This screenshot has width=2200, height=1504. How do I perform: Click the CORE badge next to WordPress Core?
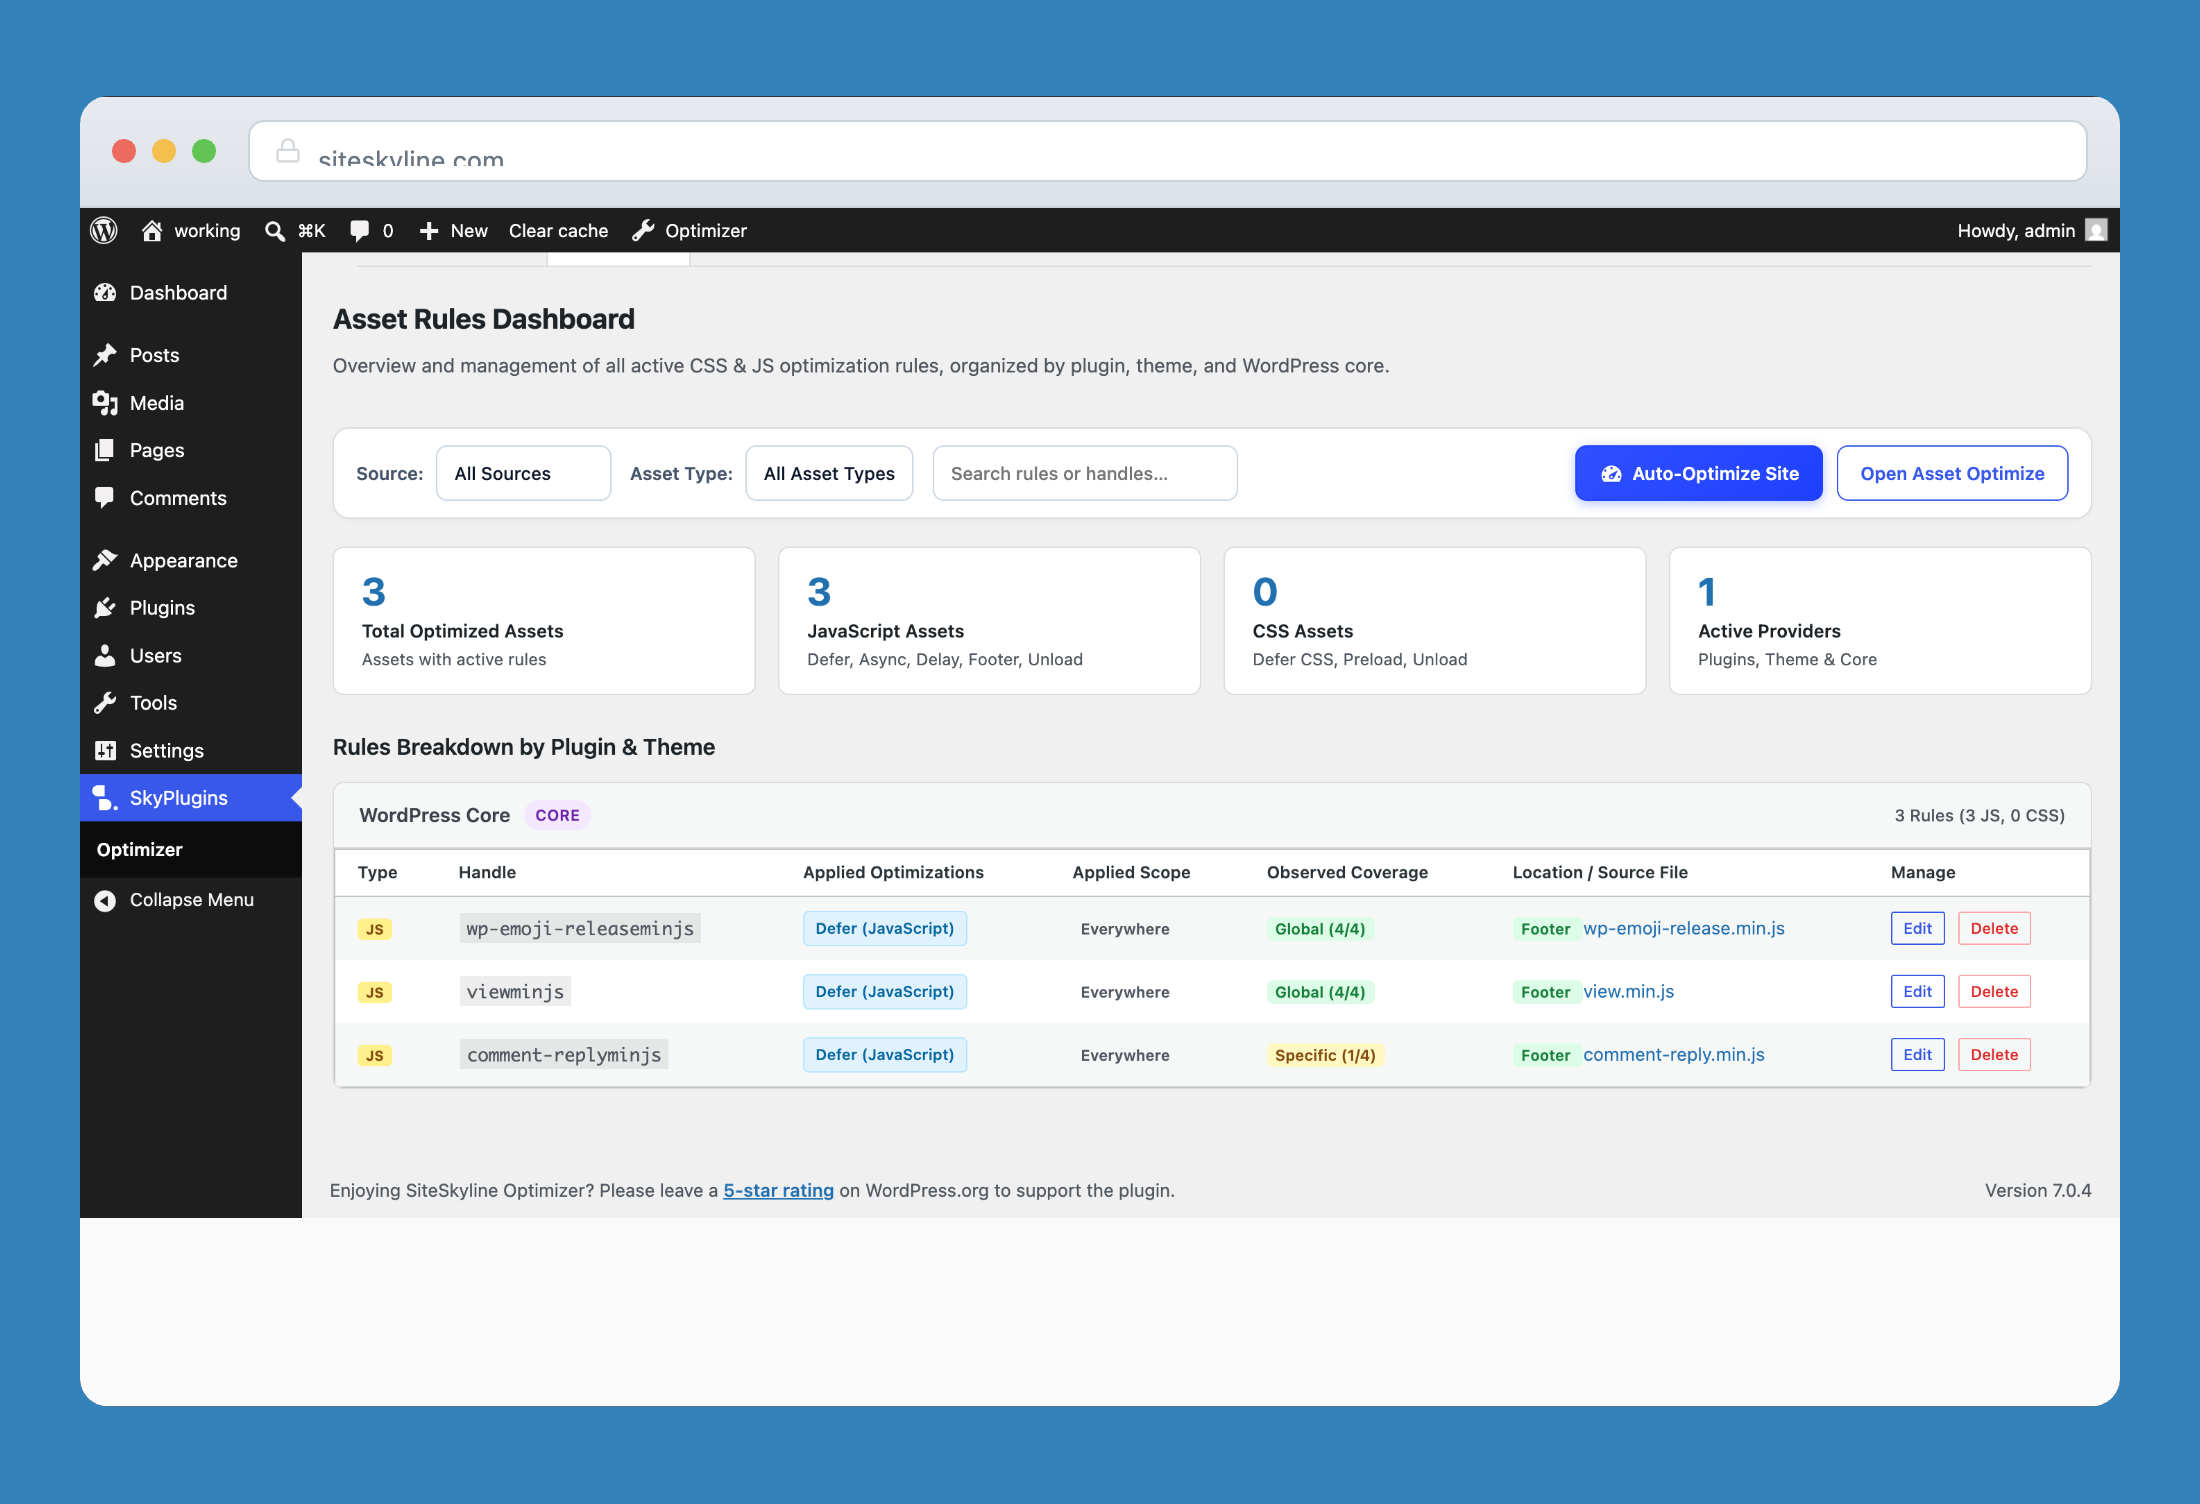557,816
